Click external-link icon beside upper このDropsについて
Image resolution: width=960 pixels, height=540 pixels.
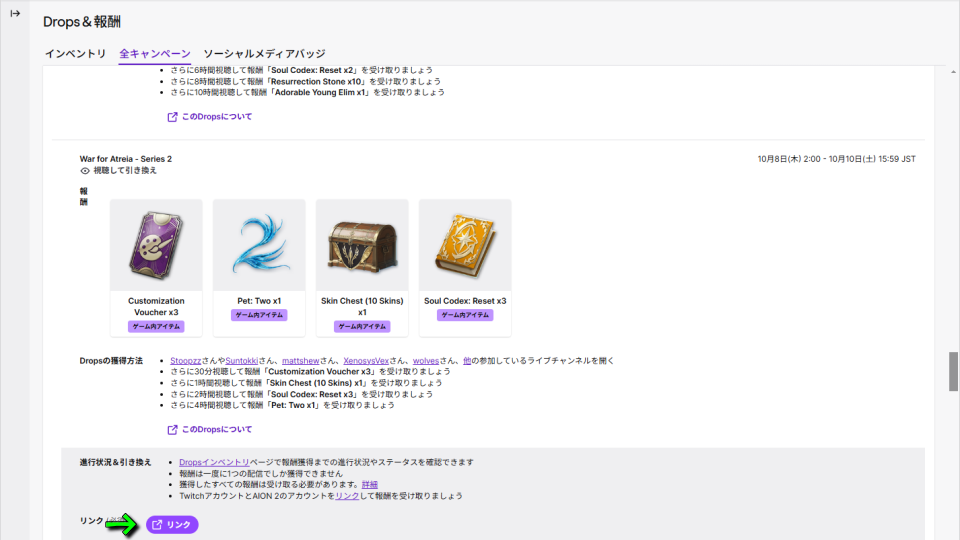pos(173,117)
